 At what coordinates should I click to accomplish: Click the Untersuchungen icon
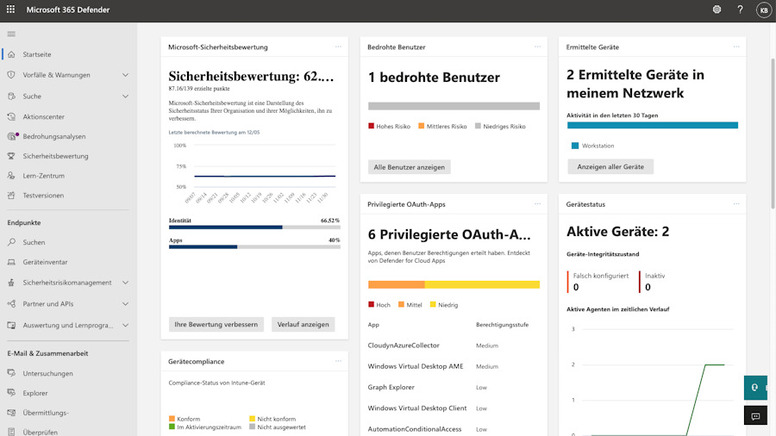[x=11, y=373]
